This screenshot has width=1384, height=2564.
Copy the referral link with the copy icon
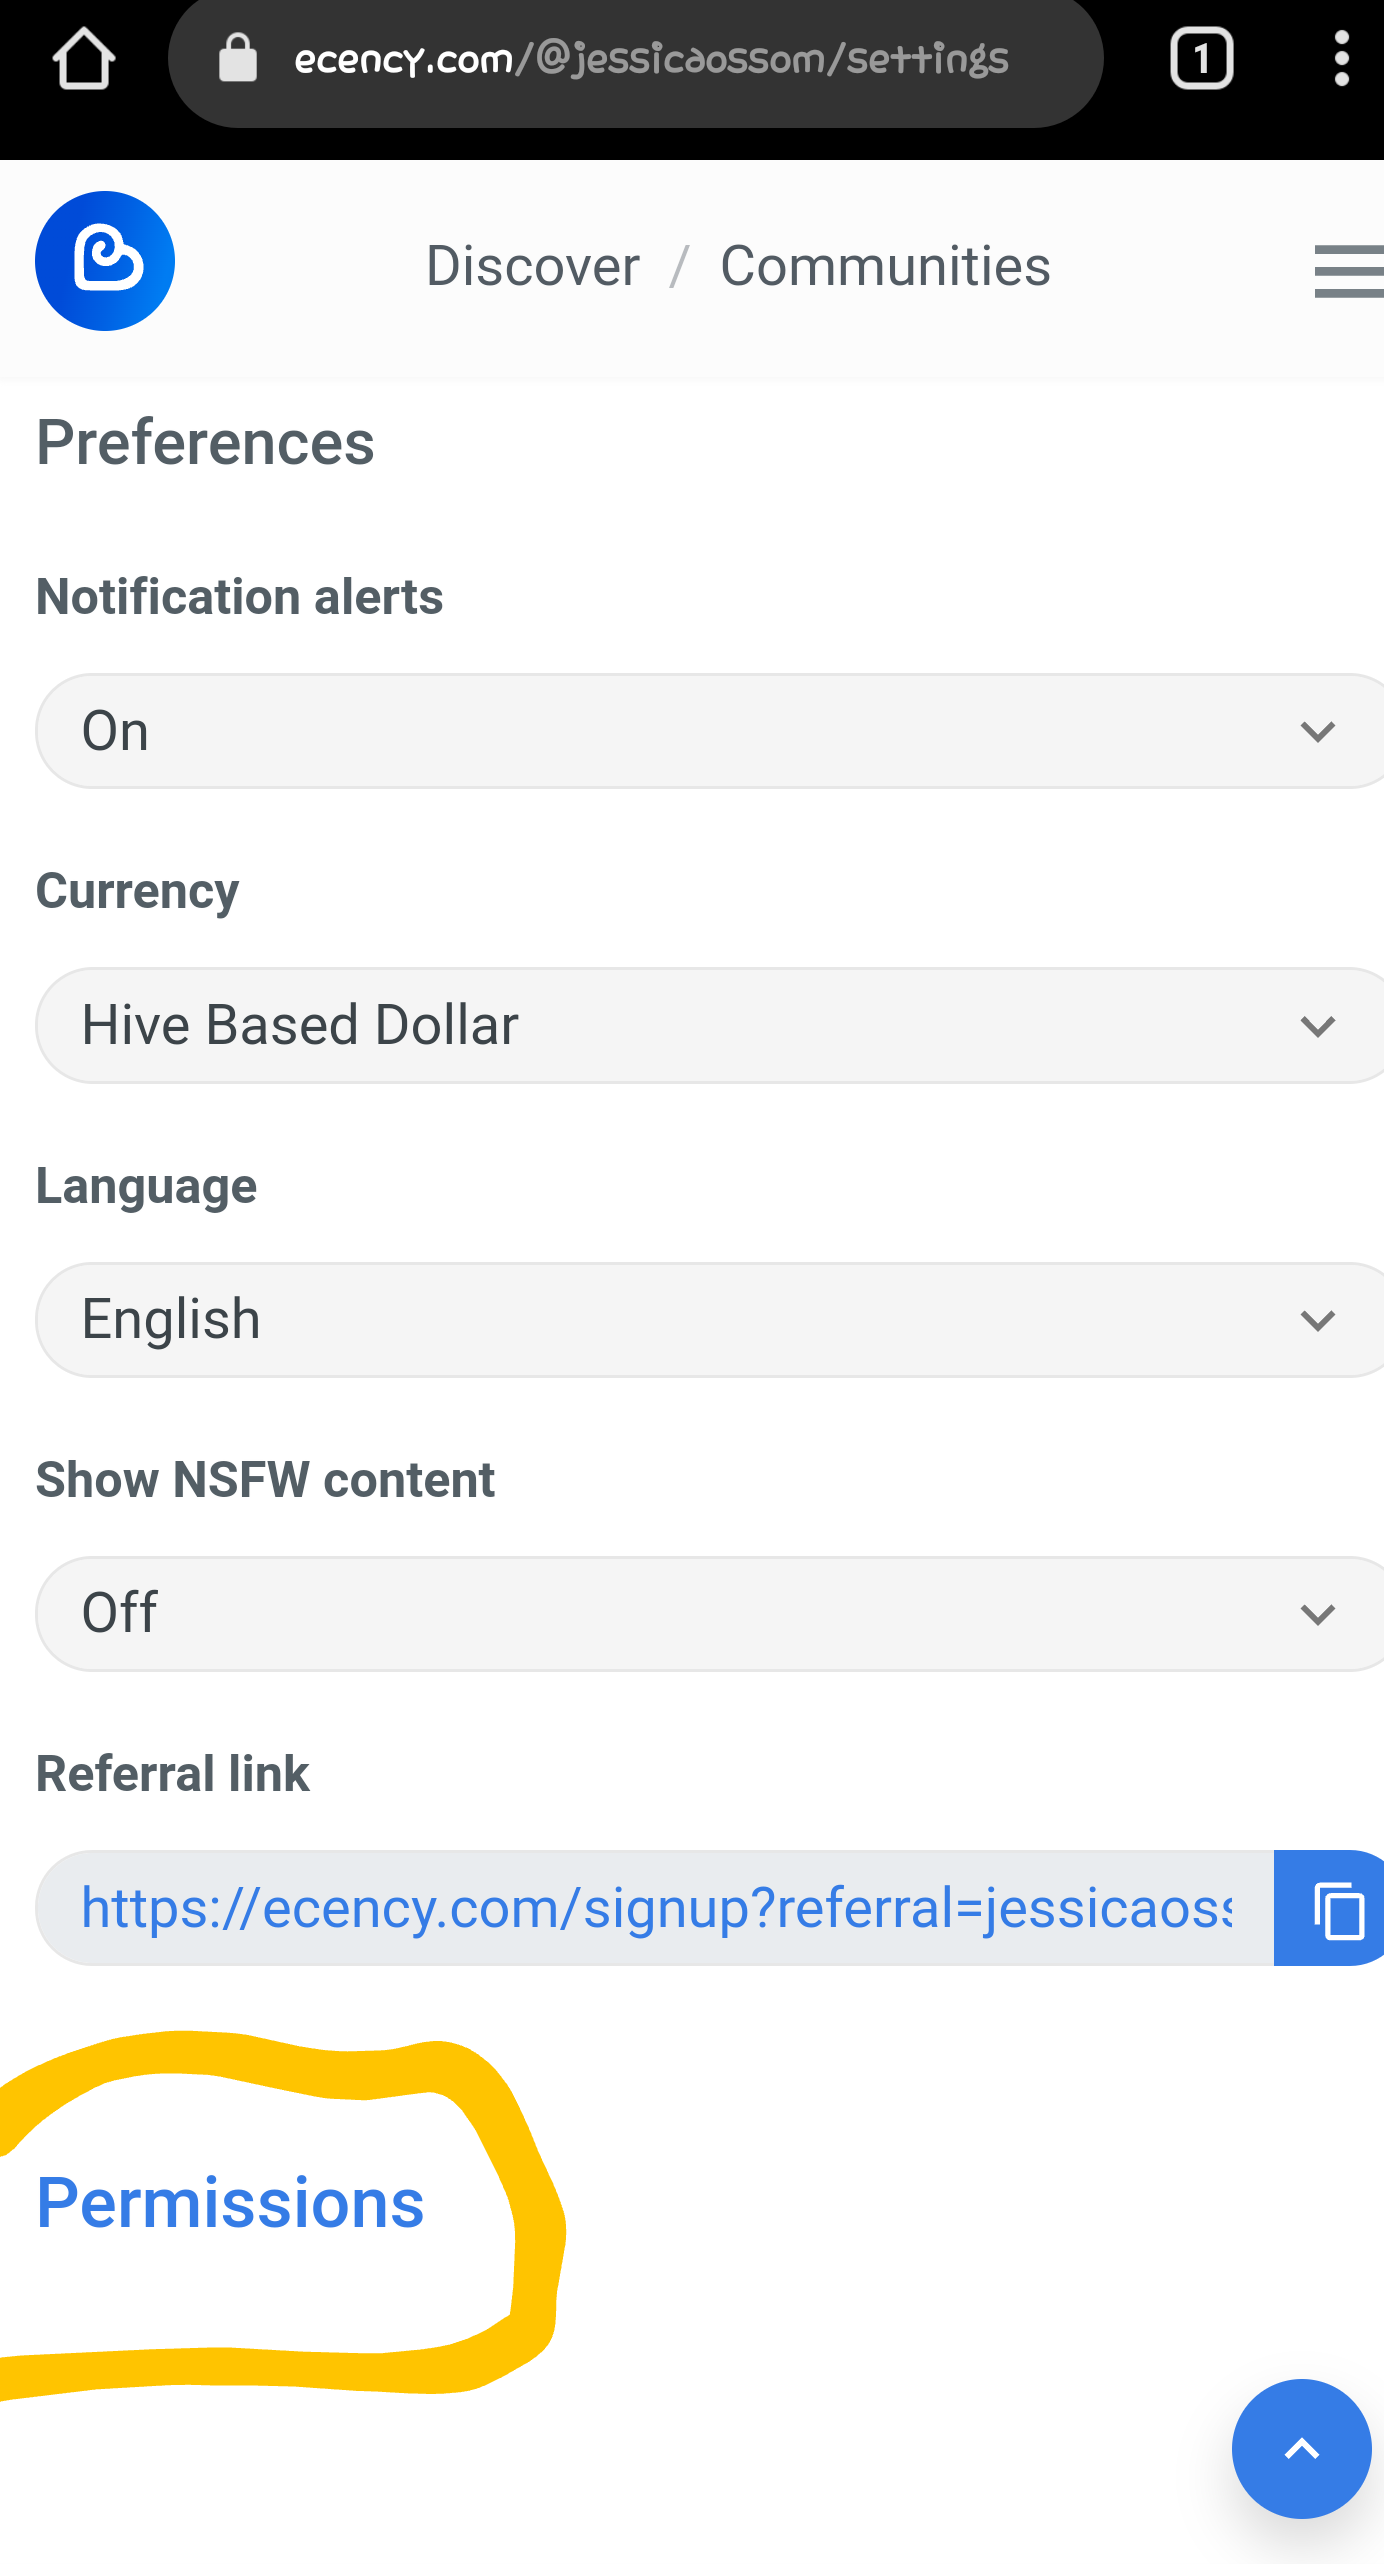(x=1329, y=1908)
